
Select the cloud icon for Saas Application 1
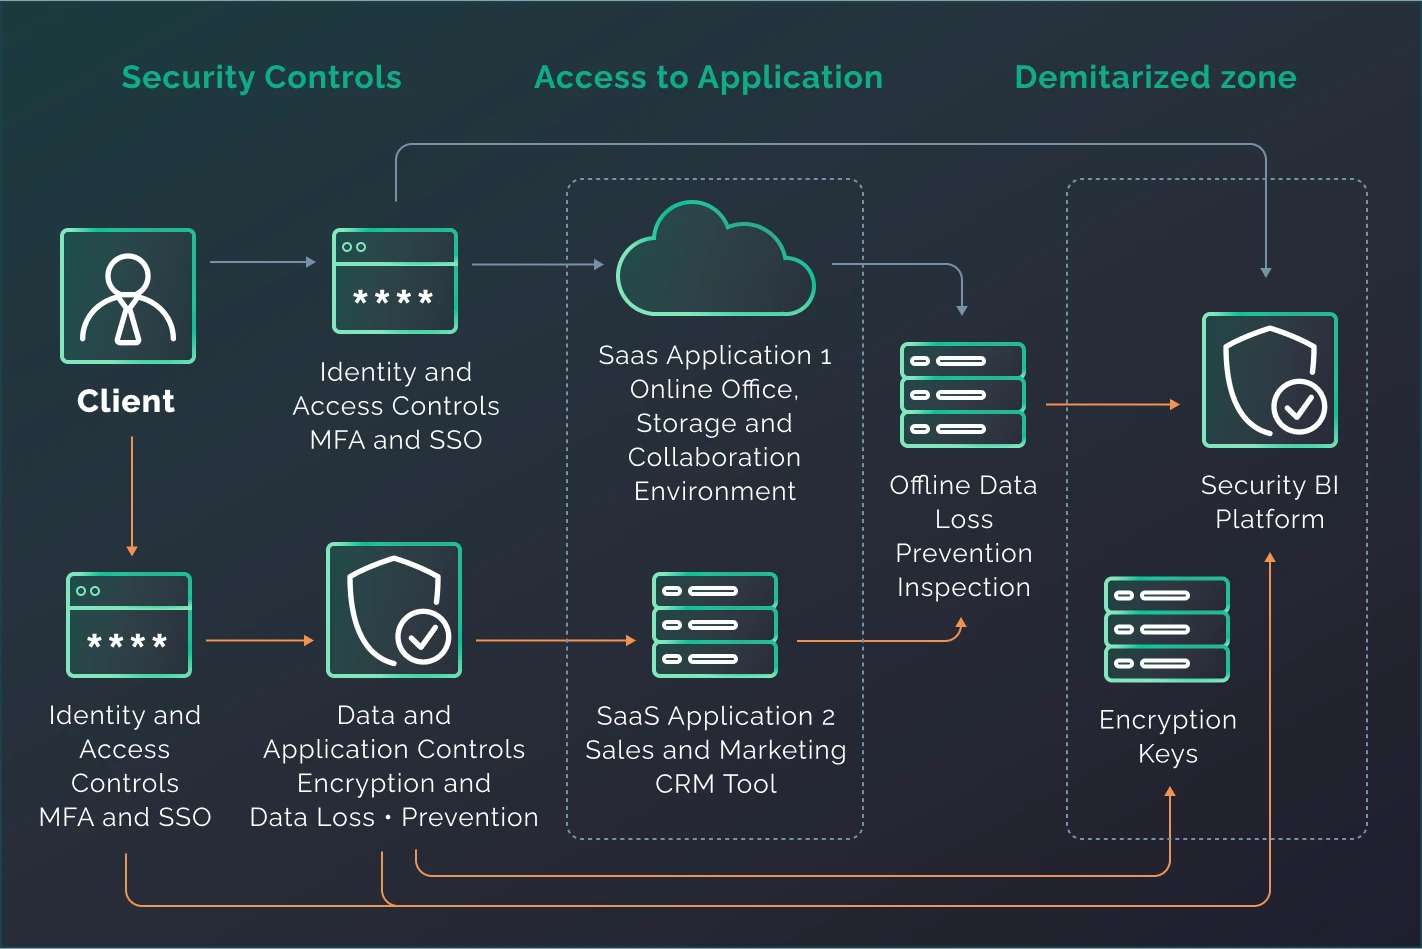715,262
